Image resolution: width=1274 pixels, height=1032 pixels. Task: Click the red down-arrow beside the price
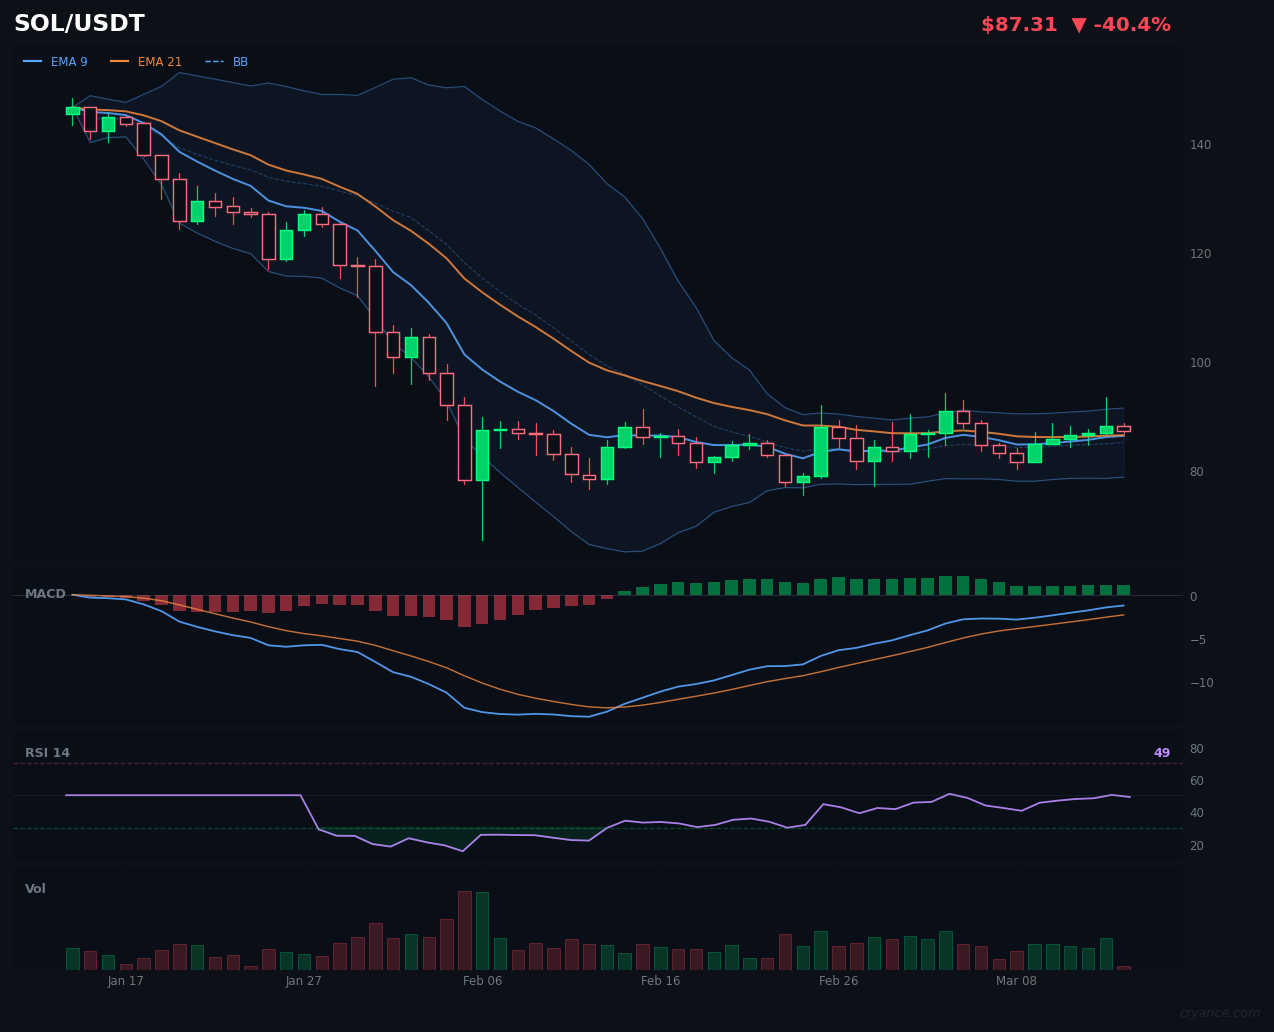pyautogui.click(x=1078, y=24)
